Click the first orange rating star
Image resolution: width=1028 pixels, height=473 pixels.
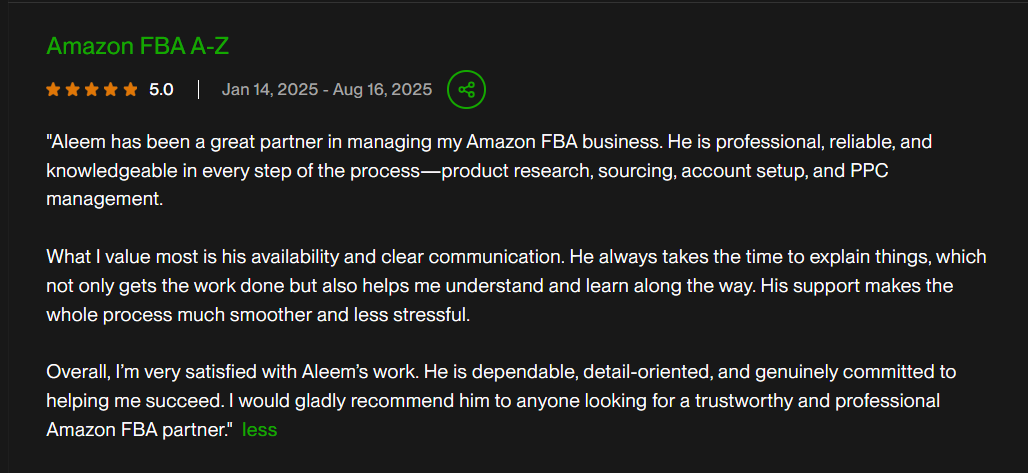(x=54, y=90)
